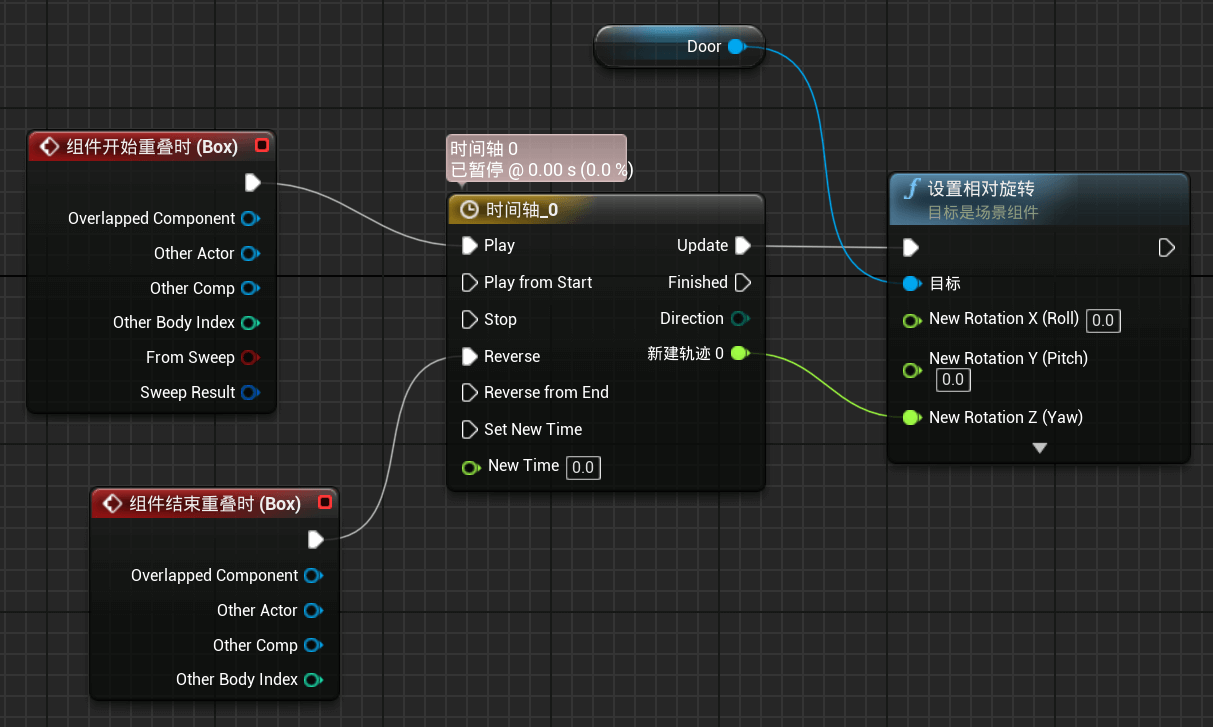Viewport: 1213px width, 727px height.
Task: Click the timeline Direction output pin
Action: coord(740,319)
